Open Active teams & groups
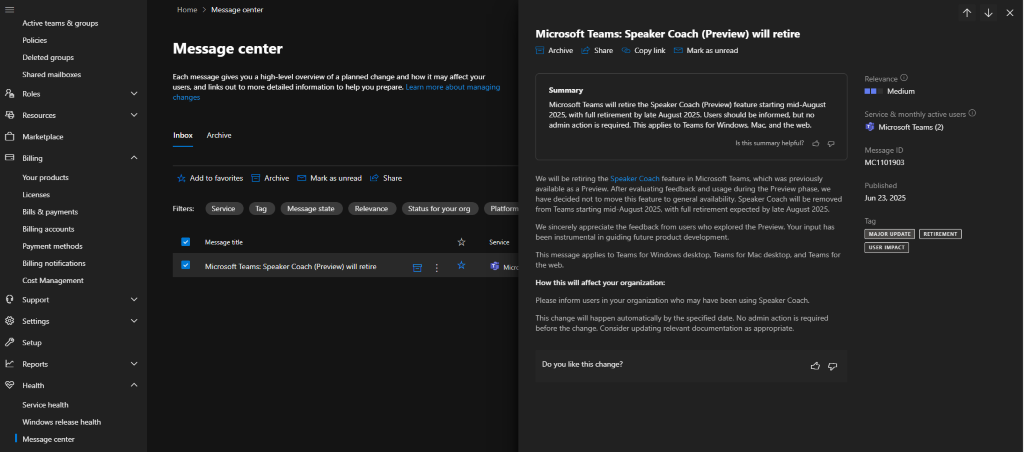The width and height of the screenshot is (1024, 452). (x=60, y=23)
